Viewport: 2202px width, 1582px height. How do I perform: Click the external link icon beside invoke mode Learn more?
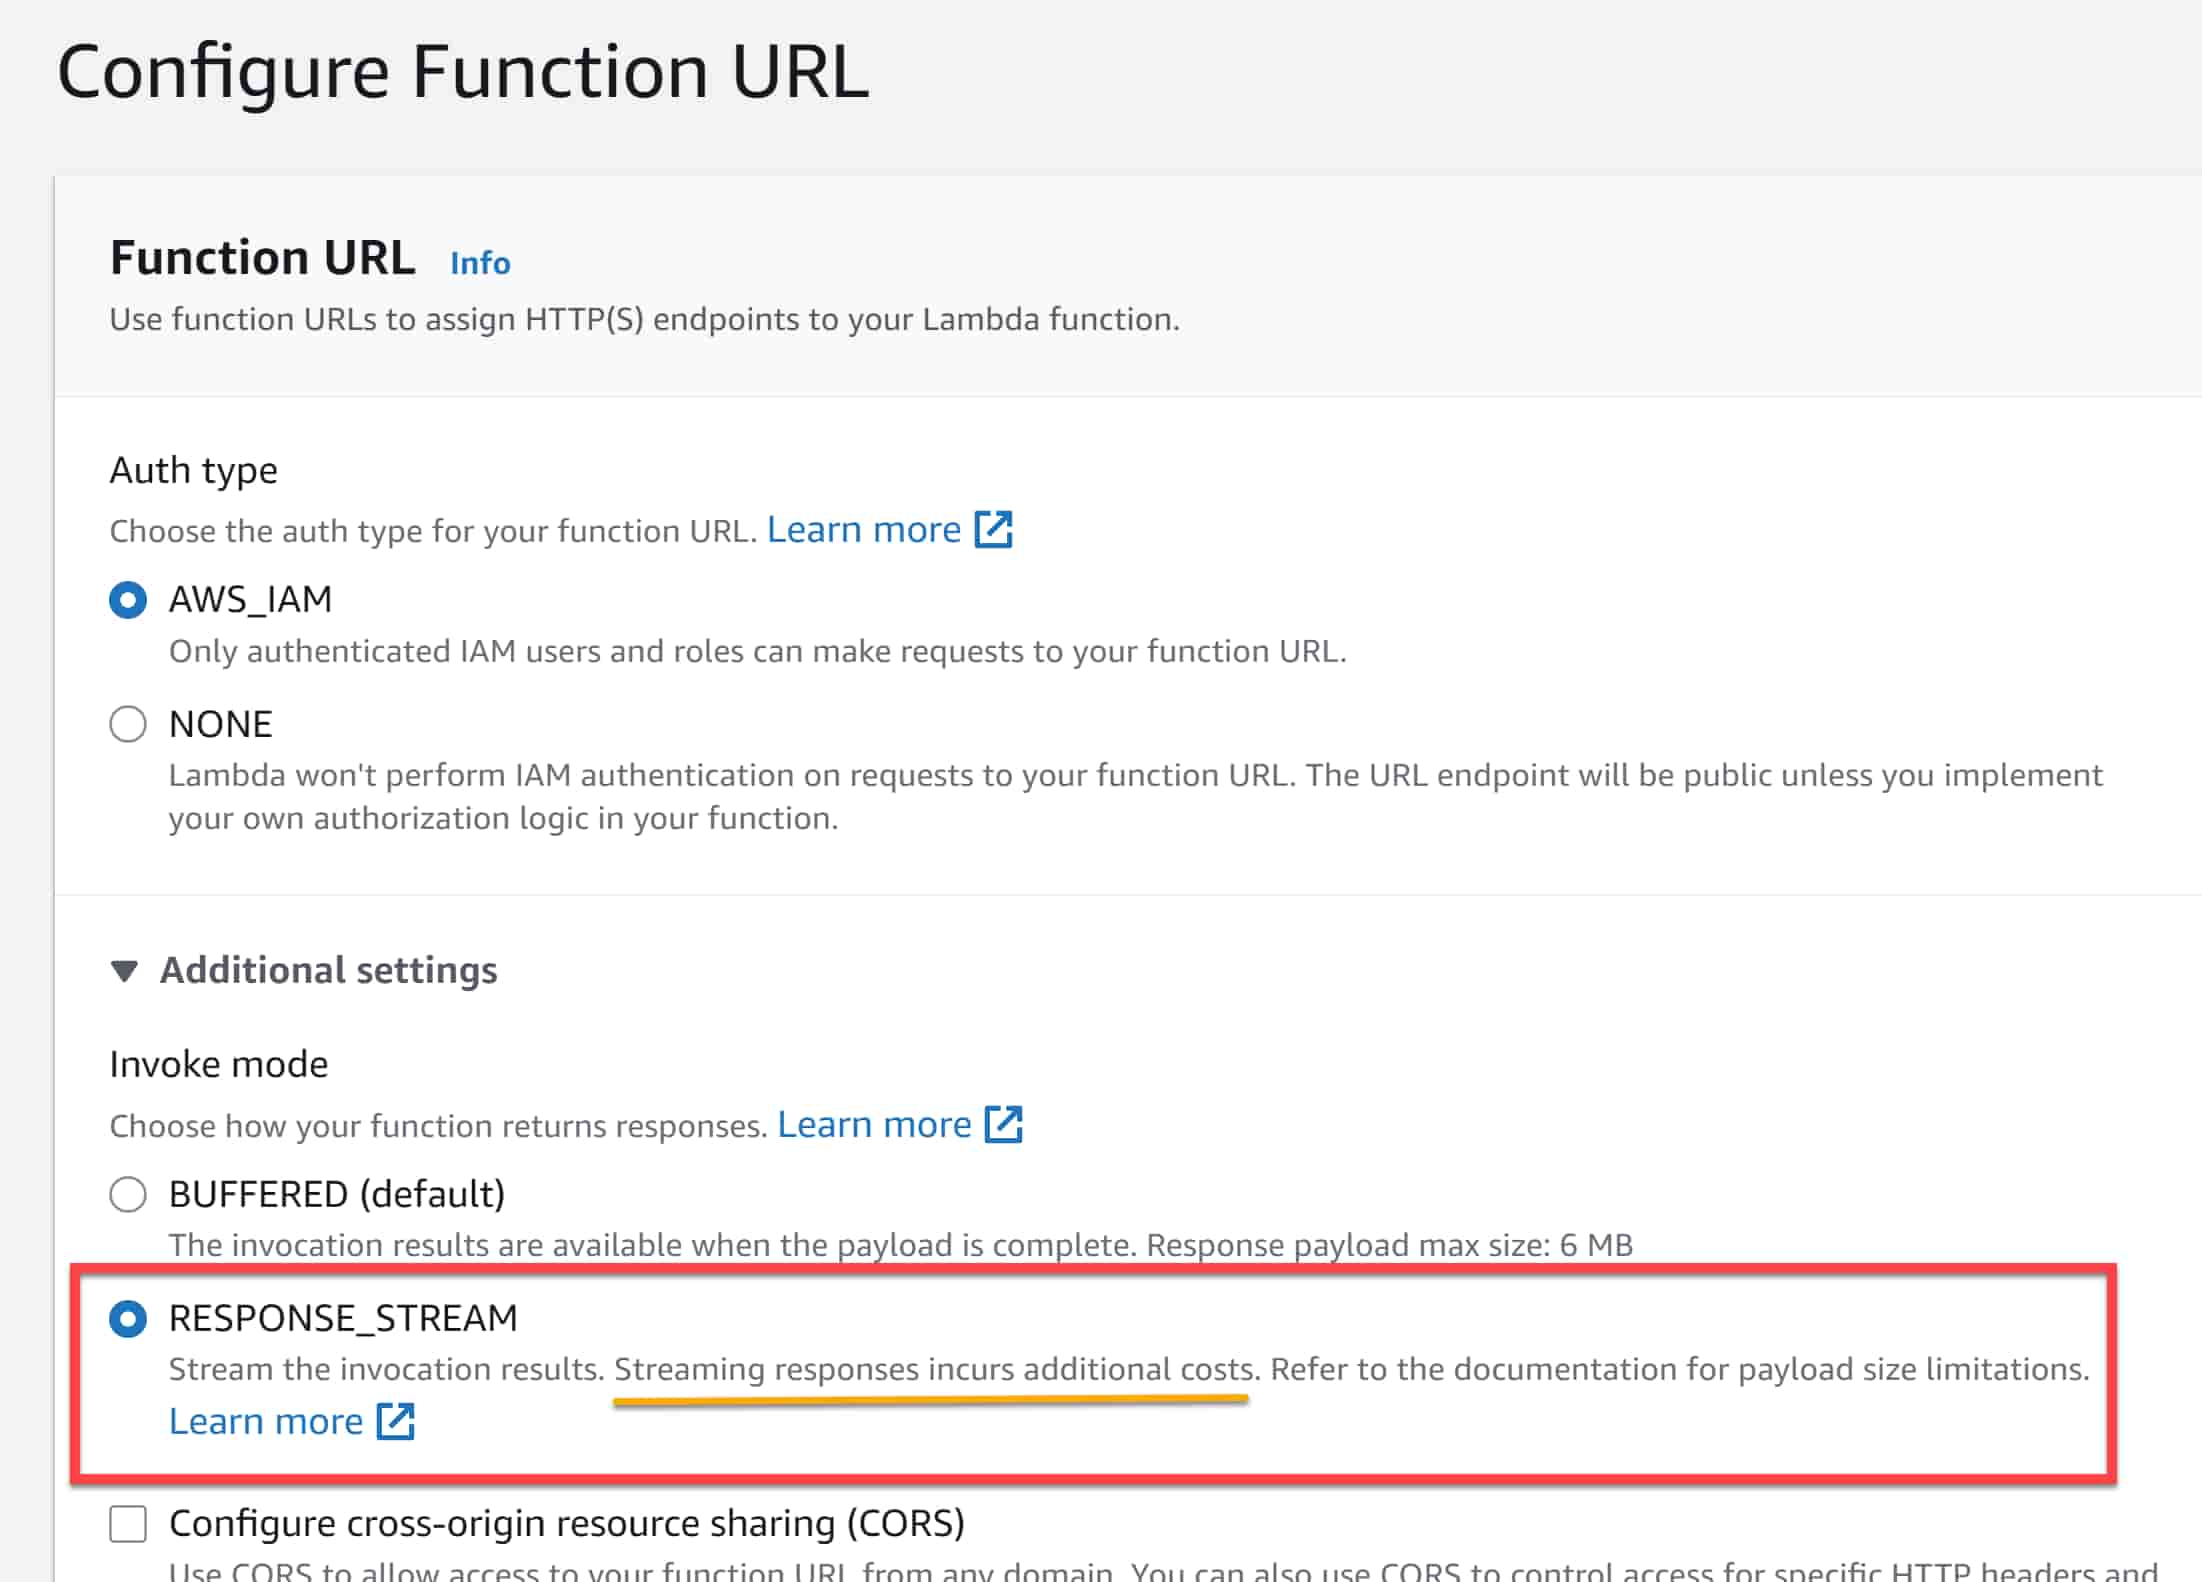point(1004,1123)
